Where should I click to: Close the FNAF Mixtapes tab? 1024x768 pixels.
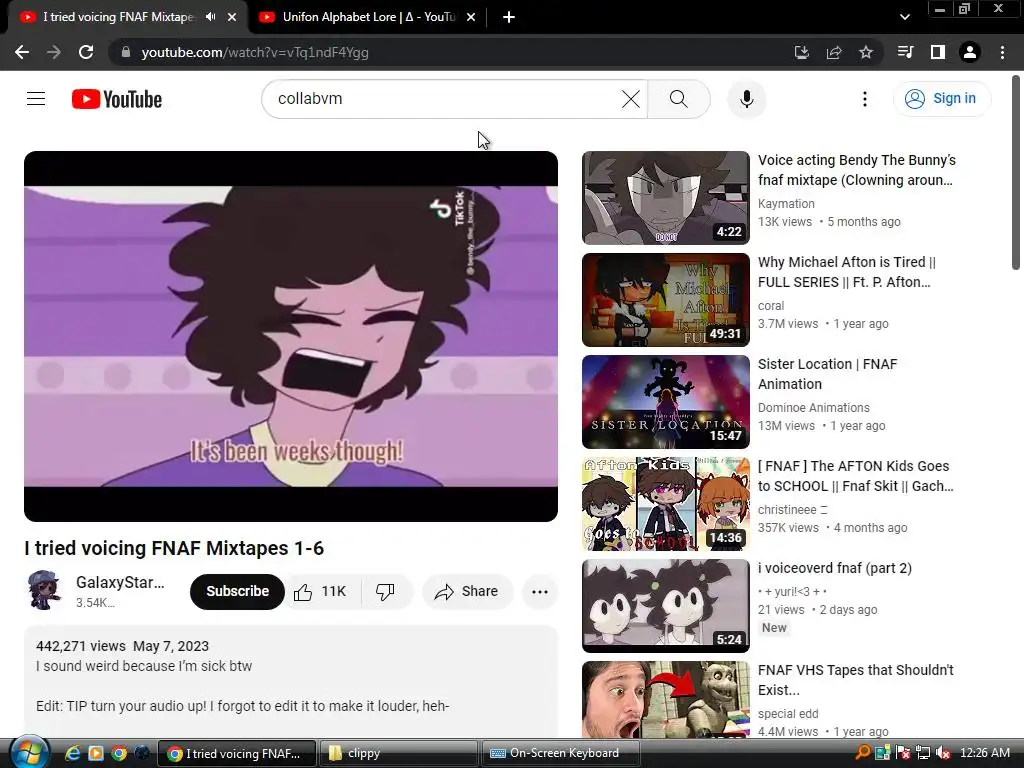[x=232, y=17]
